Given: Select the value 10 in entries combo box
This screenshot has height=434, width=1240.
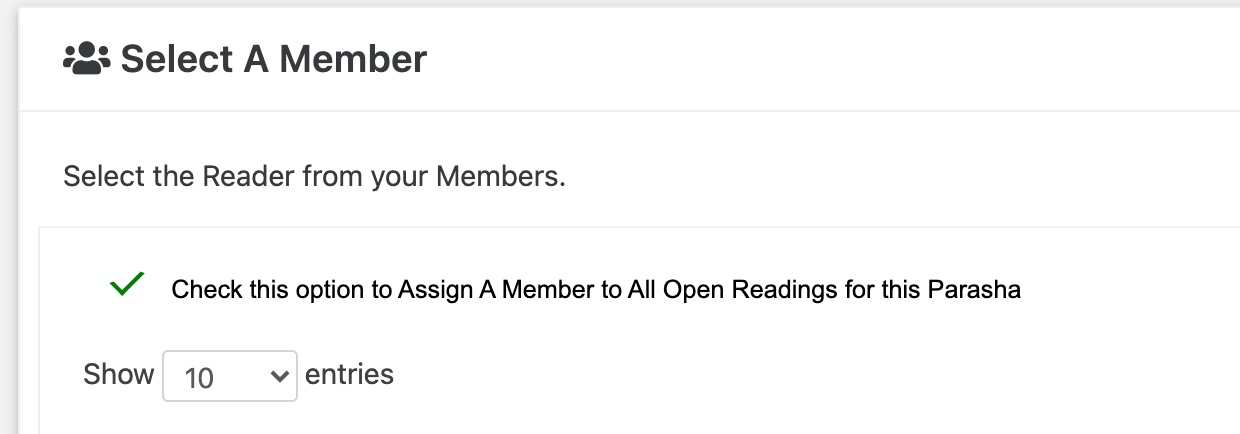Looking at the screenshot, I should click(x=200, y=378).
